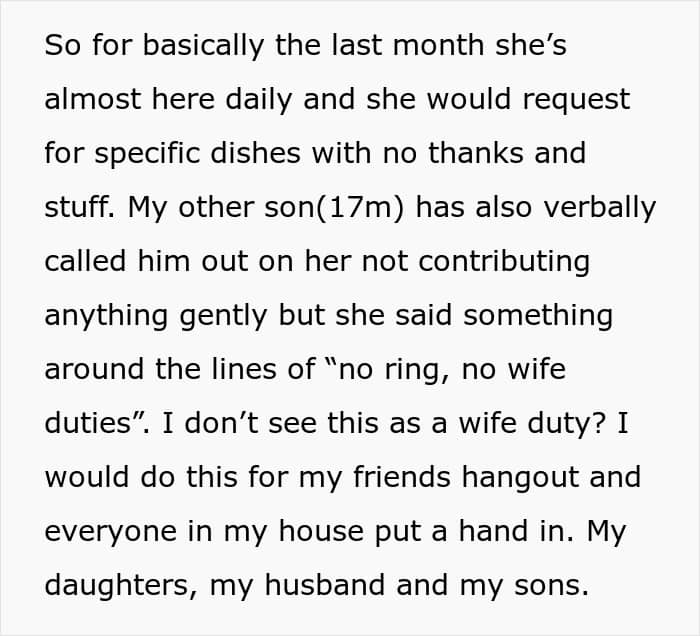
Task: Click the quoted words "no ring,"
Action: [393, 370]
